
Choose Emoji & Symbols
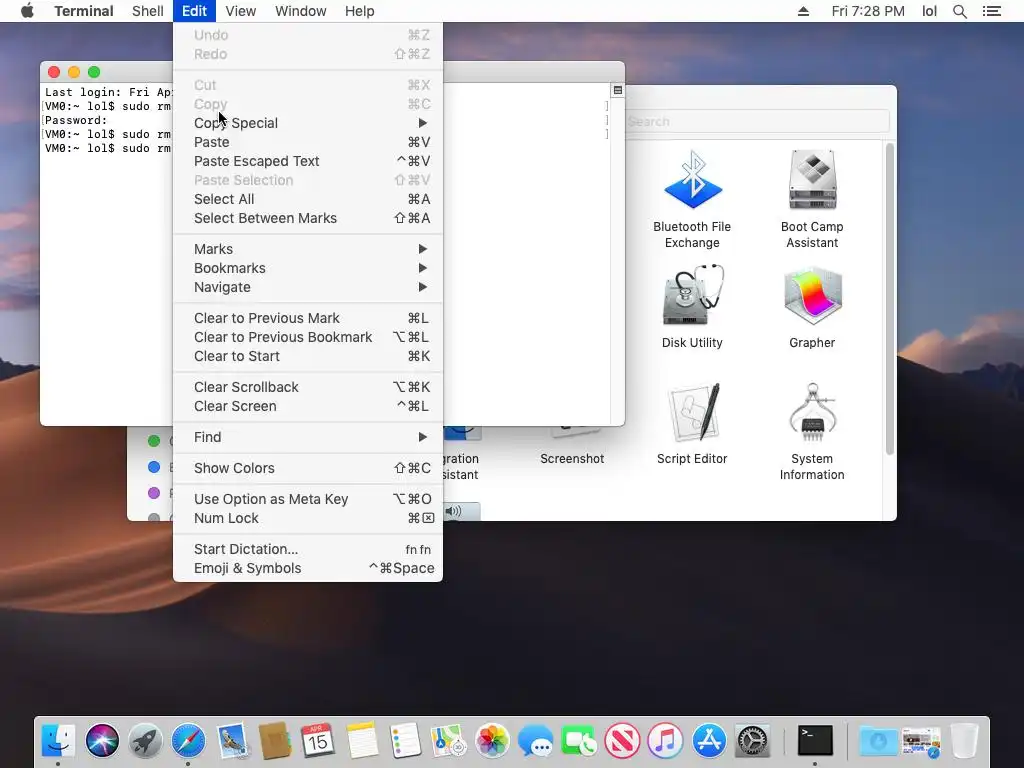308,568
